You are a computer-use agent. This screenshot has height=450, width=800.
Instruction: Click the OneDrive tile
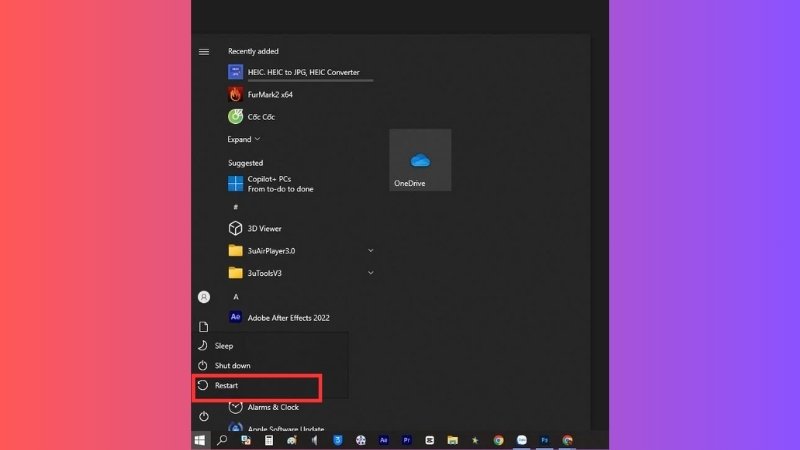tap(420, 160)
